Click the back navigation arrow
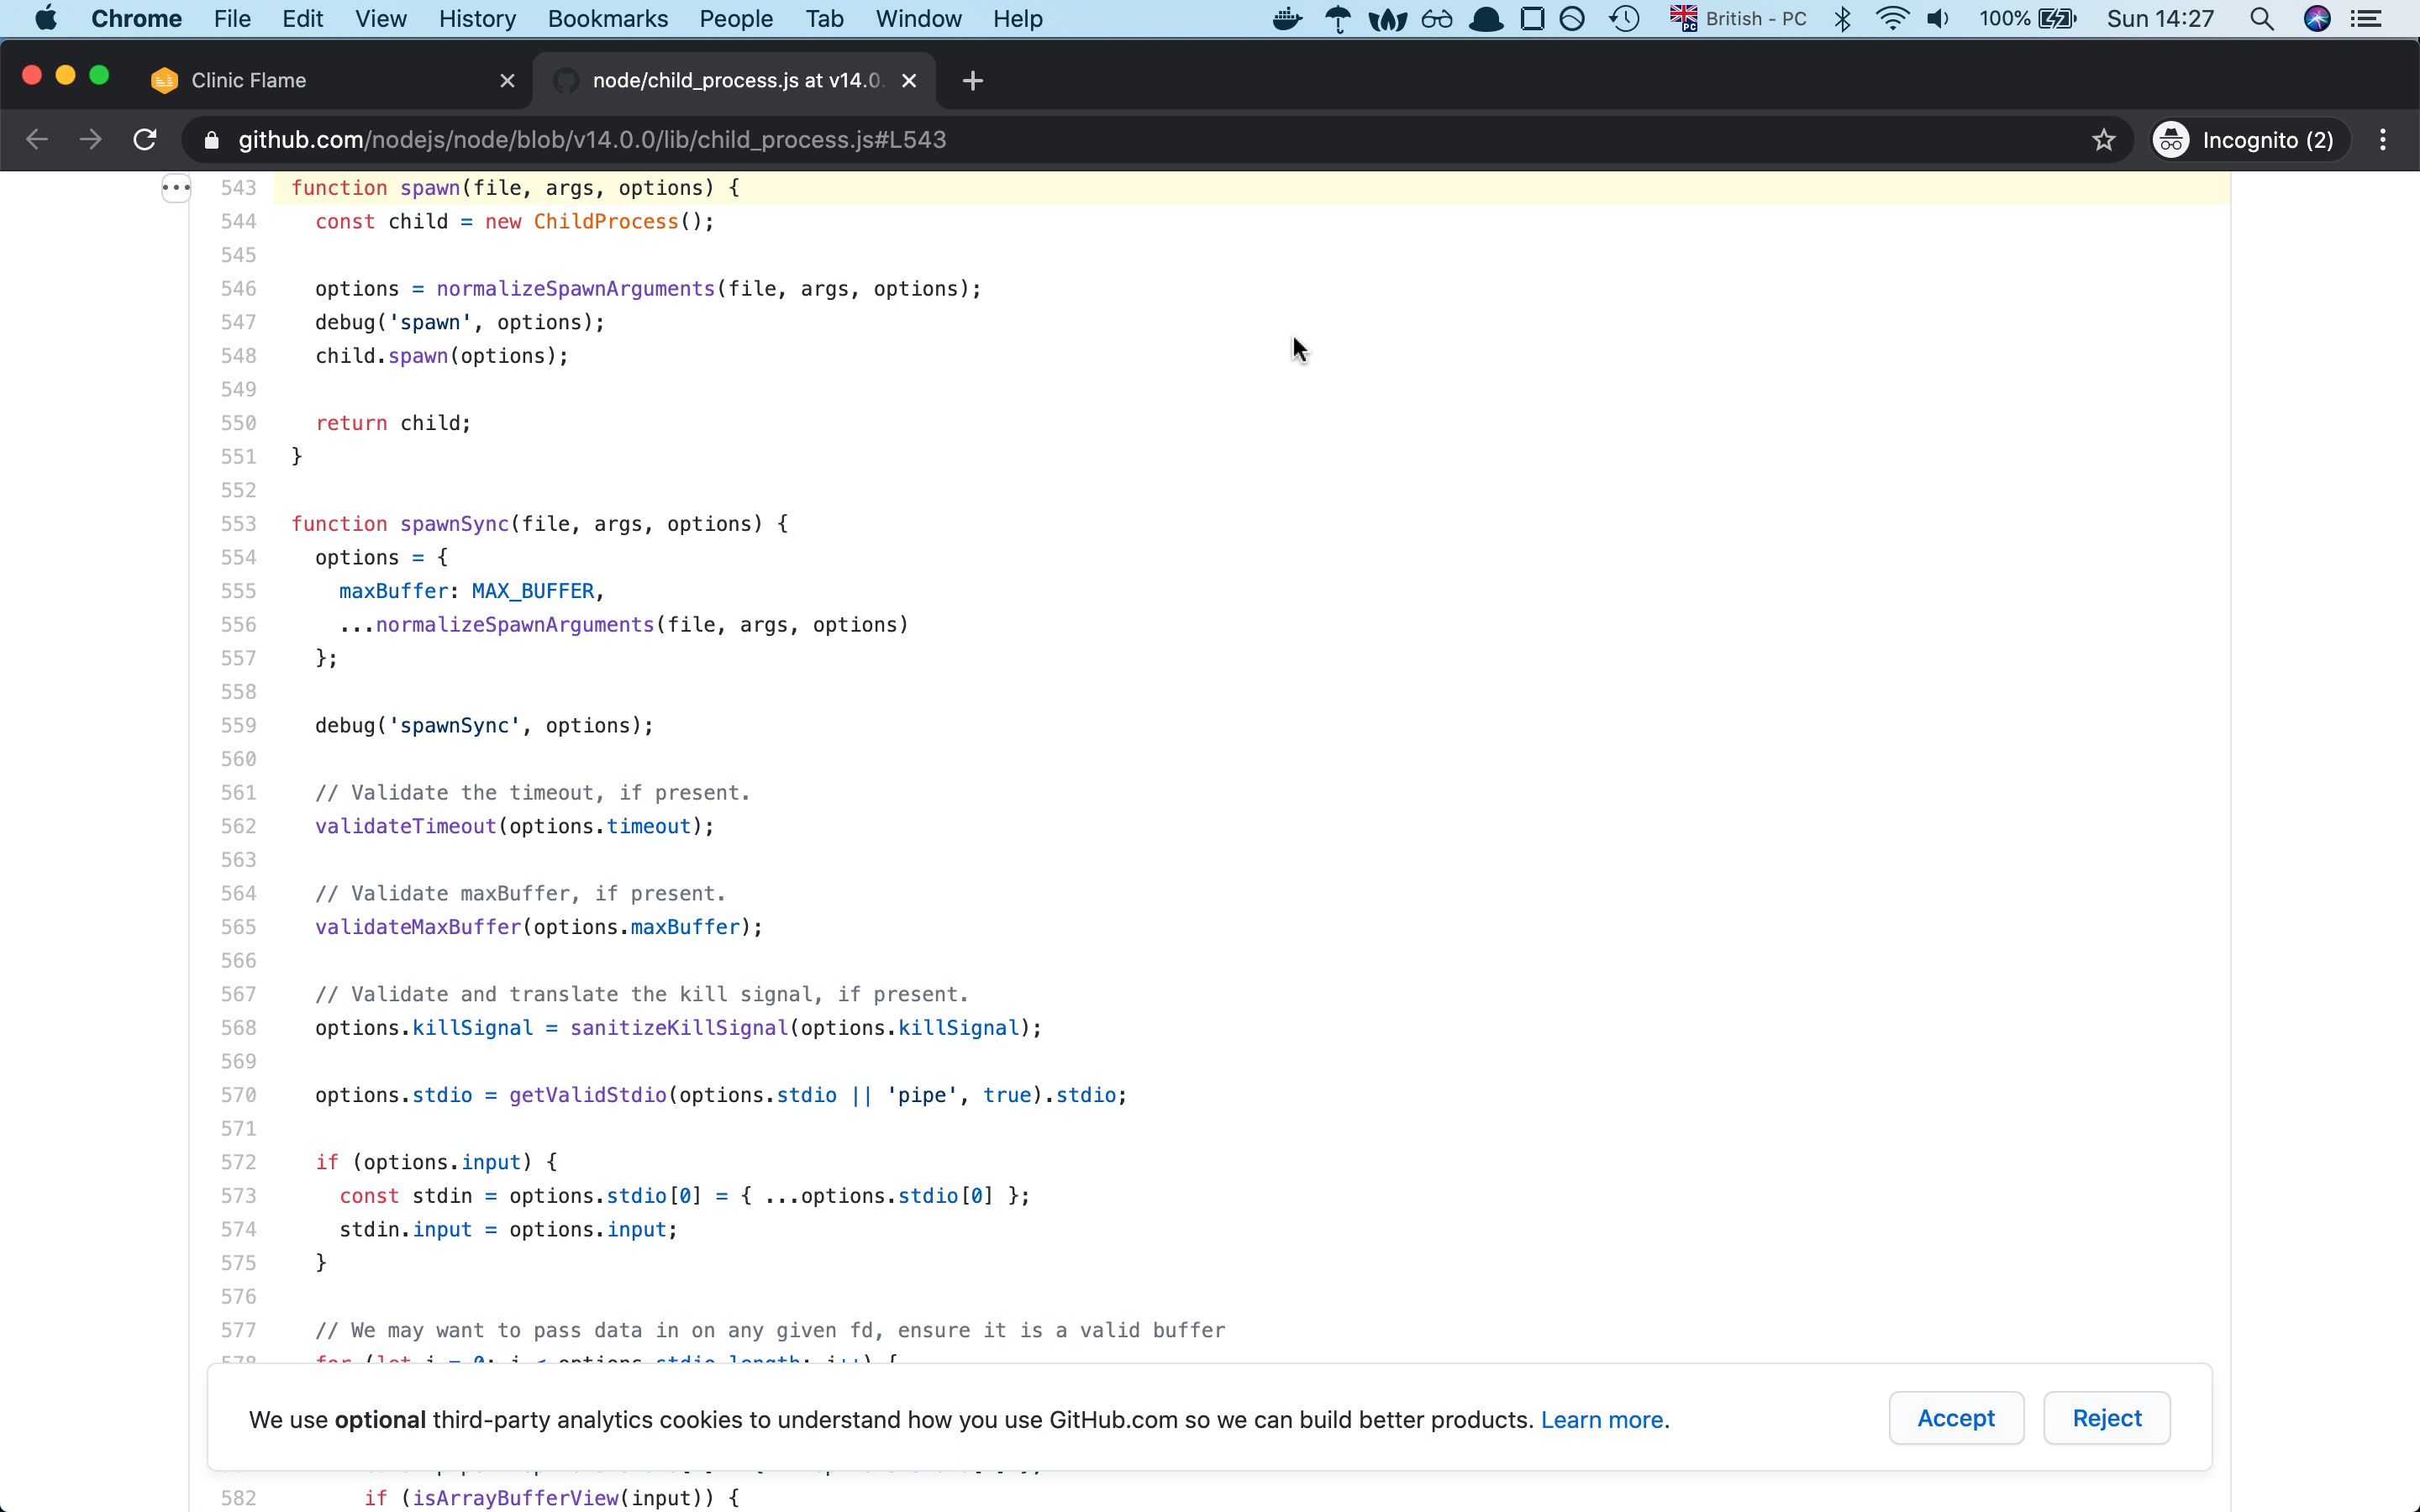The image size is (2420, 1512). (37, 139)
